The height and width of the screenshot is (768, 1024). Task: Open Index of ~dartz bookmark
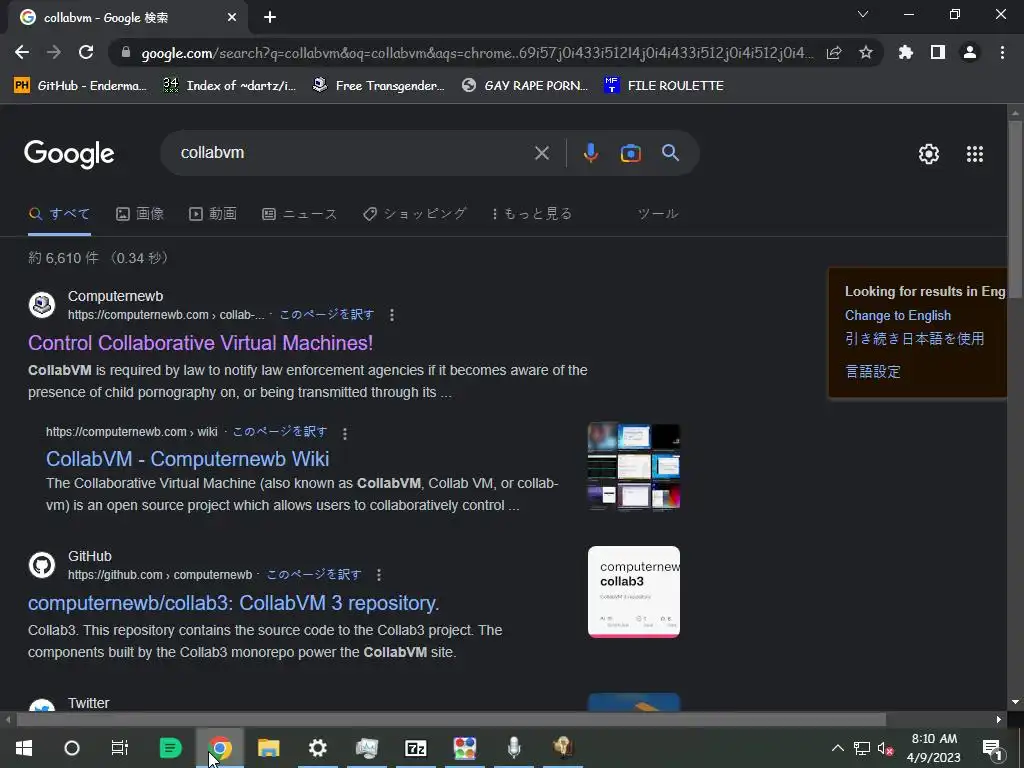(230, 86)
